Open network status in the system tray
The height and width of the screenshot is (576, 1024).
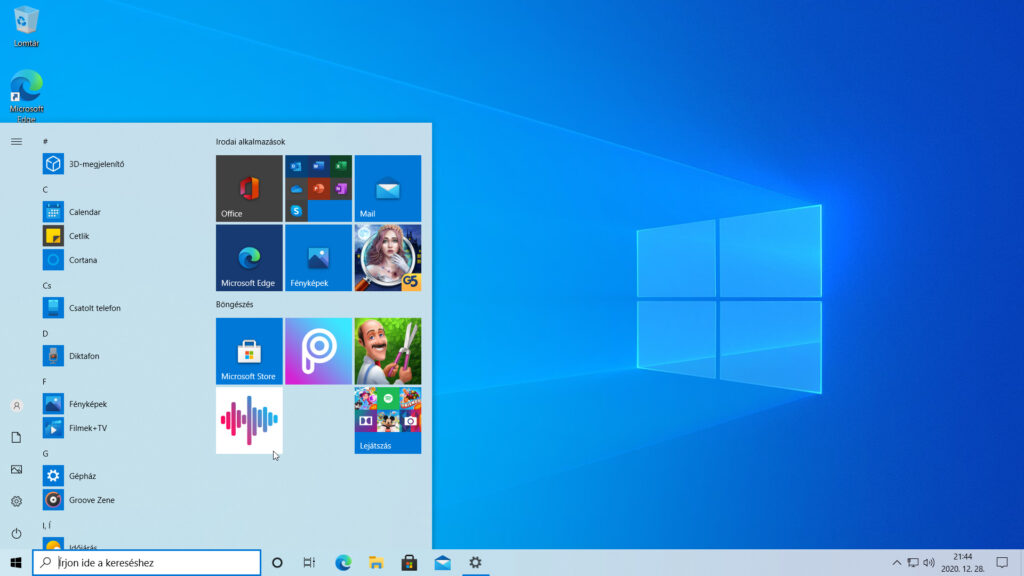point(913,562)
